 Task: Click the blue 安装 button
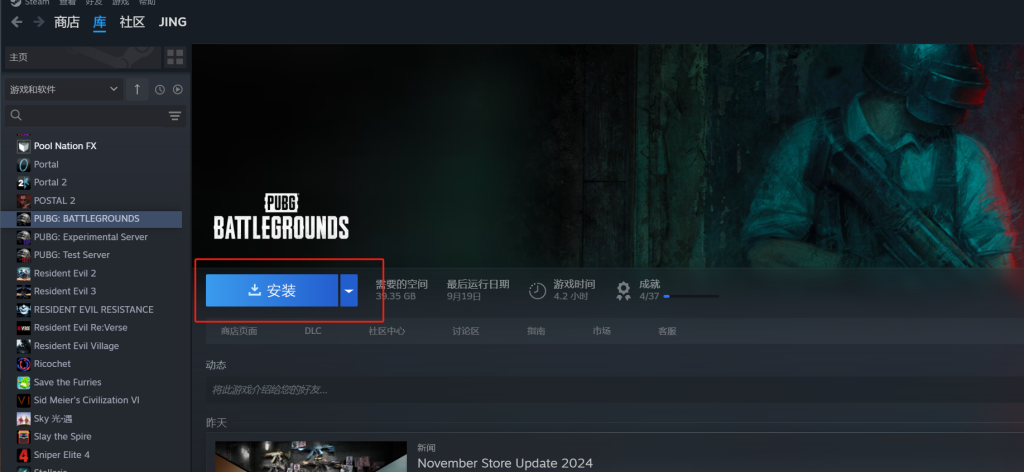[x=272, y=291]
